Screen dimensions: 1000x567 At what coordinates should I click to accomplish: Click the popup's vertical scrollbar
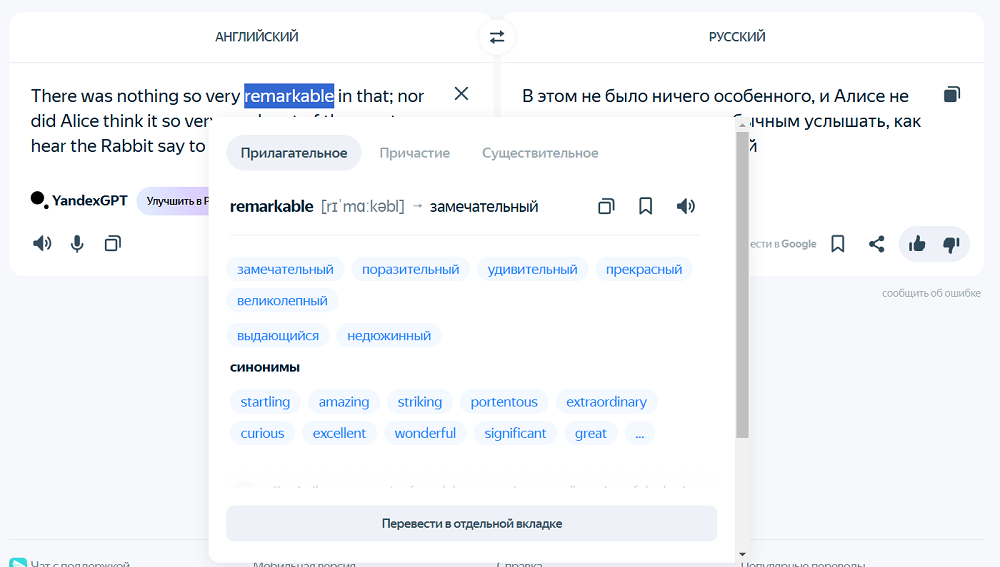point(742,290)
